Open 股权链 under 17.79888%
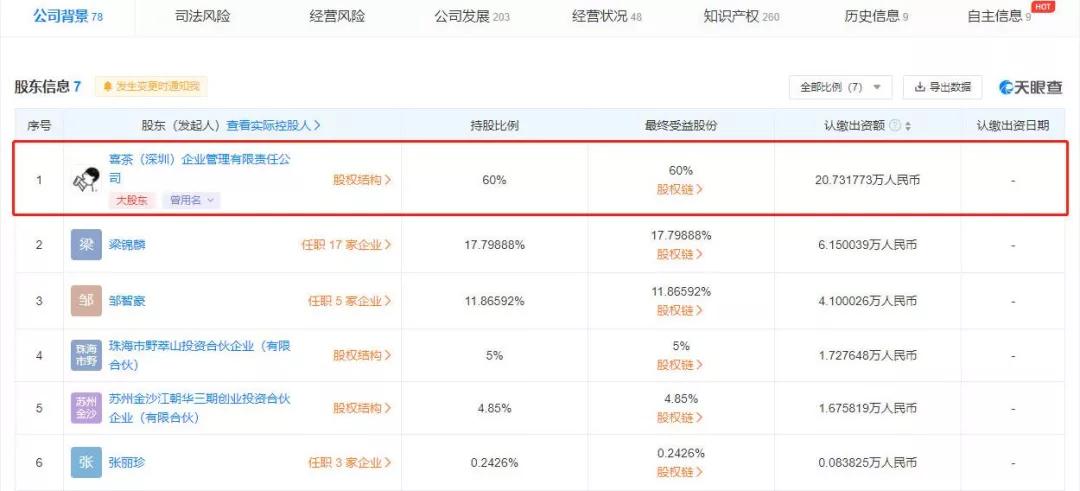Image resolution: width=1080 pixels, height=491 pixels. pos(680,253)
